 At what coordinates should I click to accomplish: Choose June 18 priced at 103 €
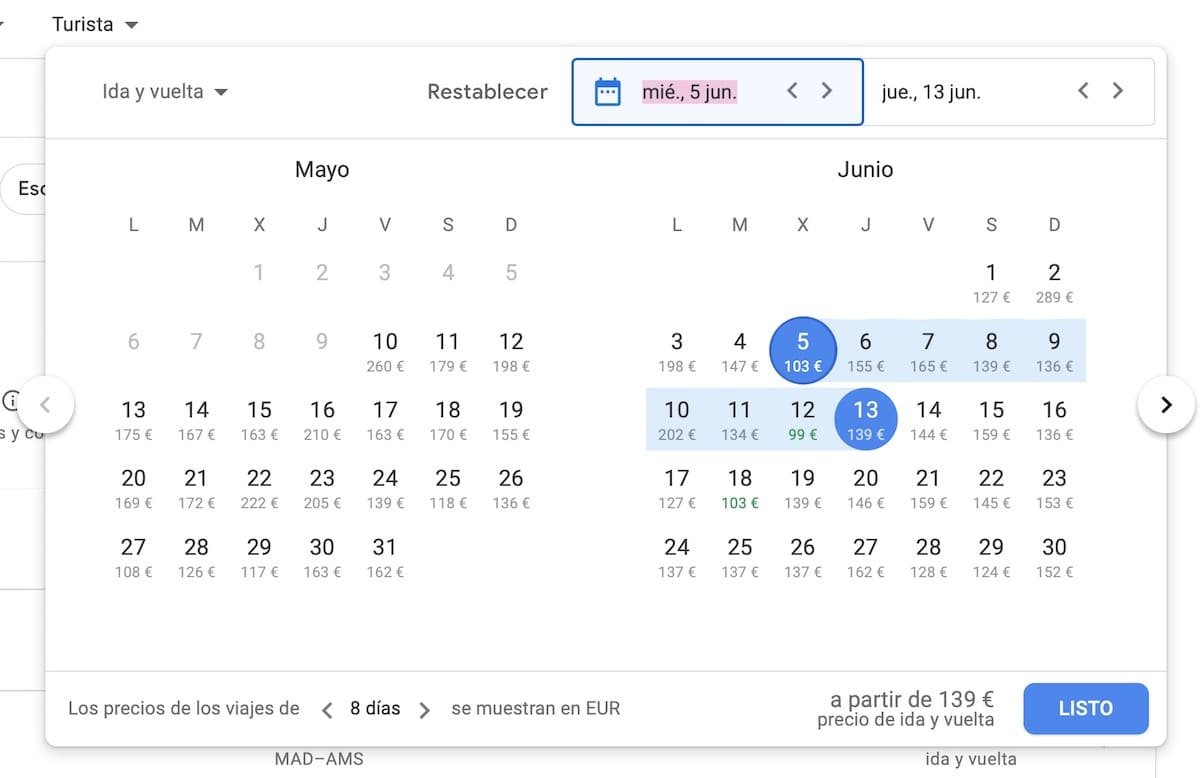coord(739,488)
